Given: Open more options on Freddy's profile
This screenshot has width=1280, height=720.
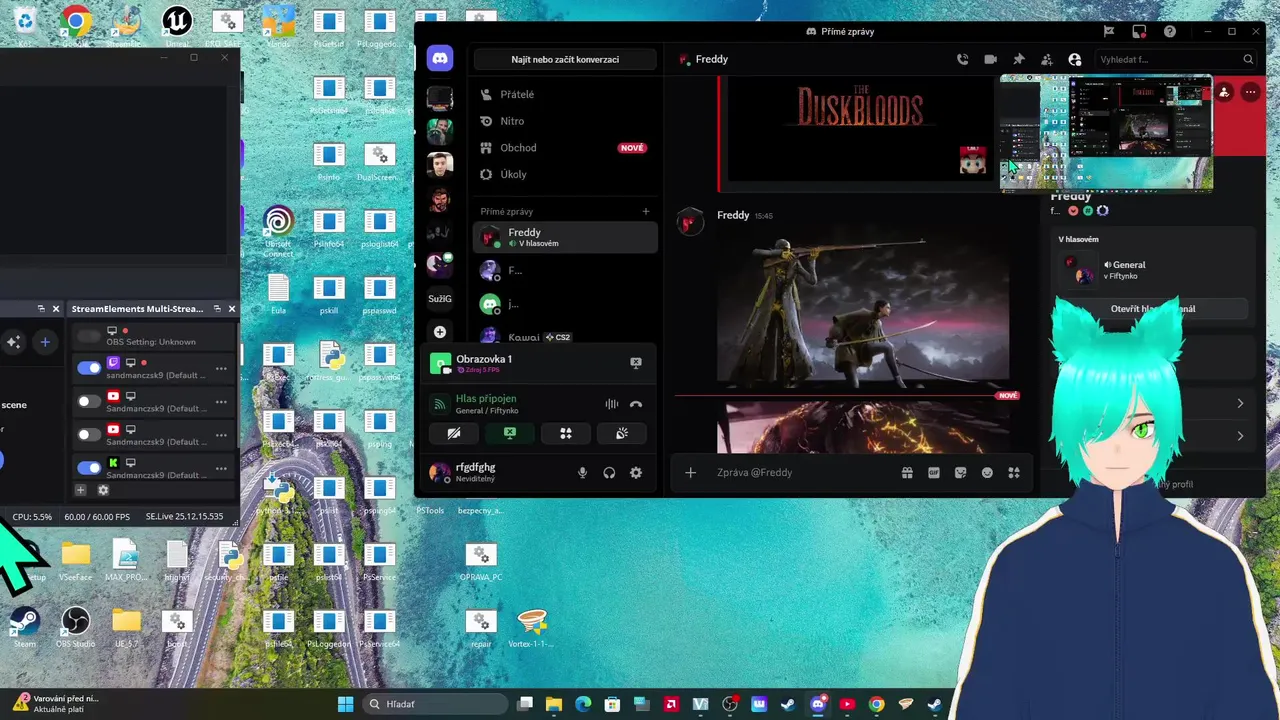Looking at the screenshot, I should tap(1250, 92).
